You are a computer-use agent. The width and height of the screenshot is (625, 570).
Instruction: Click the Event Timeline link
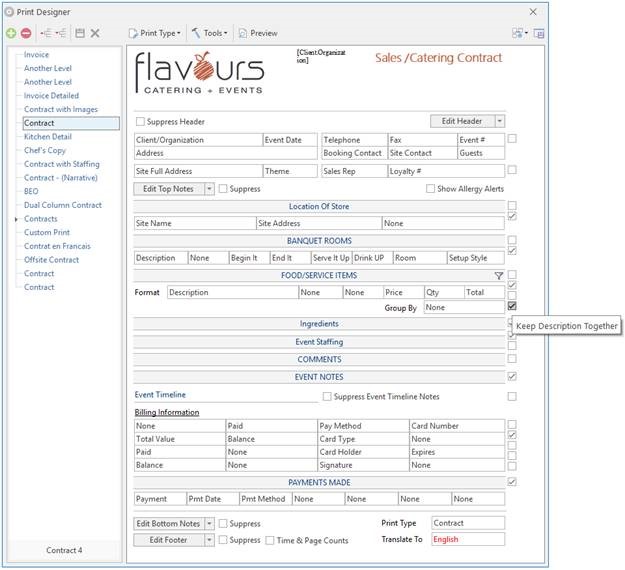[160, 395]
